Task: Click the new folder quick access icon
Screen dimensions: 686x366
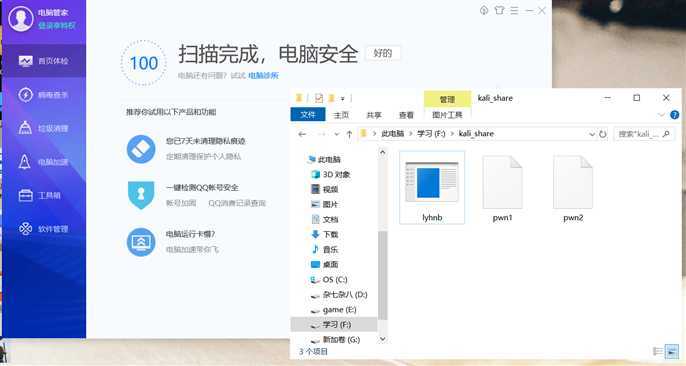Action: 332,98
